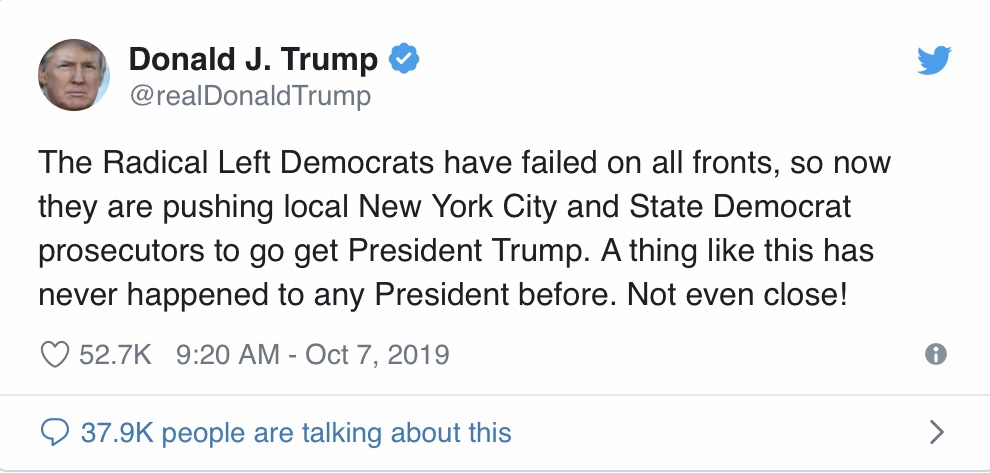Click the 52.7K likes count
This screenshot has width=990, height=473.
coord(115,354)
